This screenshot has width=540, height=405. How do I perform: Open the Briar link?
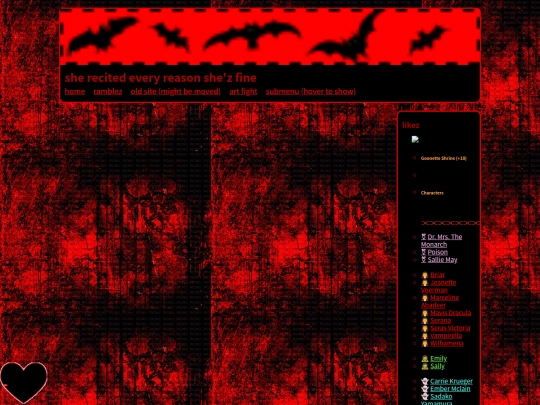tap(437, 275)
